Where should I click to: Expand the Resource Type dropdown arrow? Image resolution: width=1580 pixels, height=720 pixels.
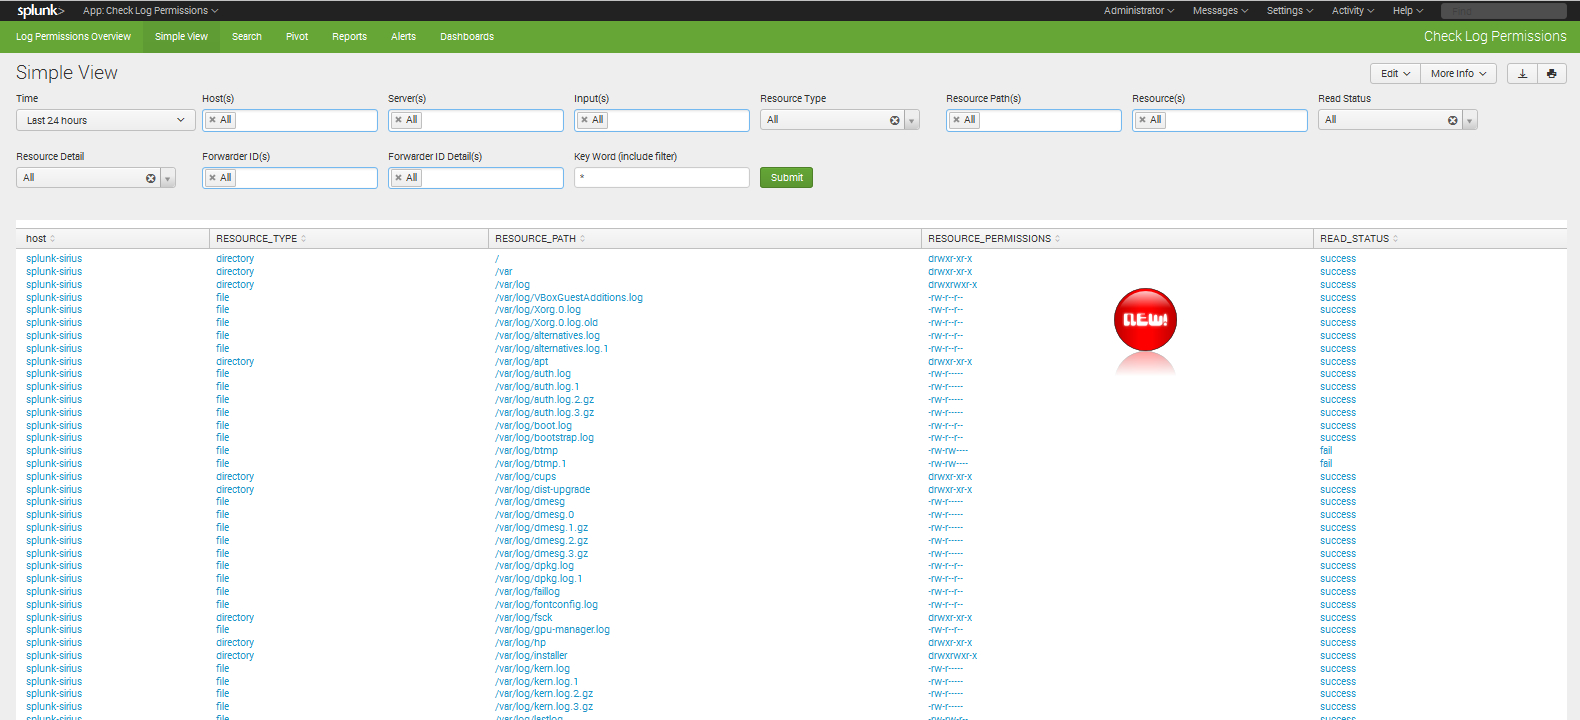point(912,120)
